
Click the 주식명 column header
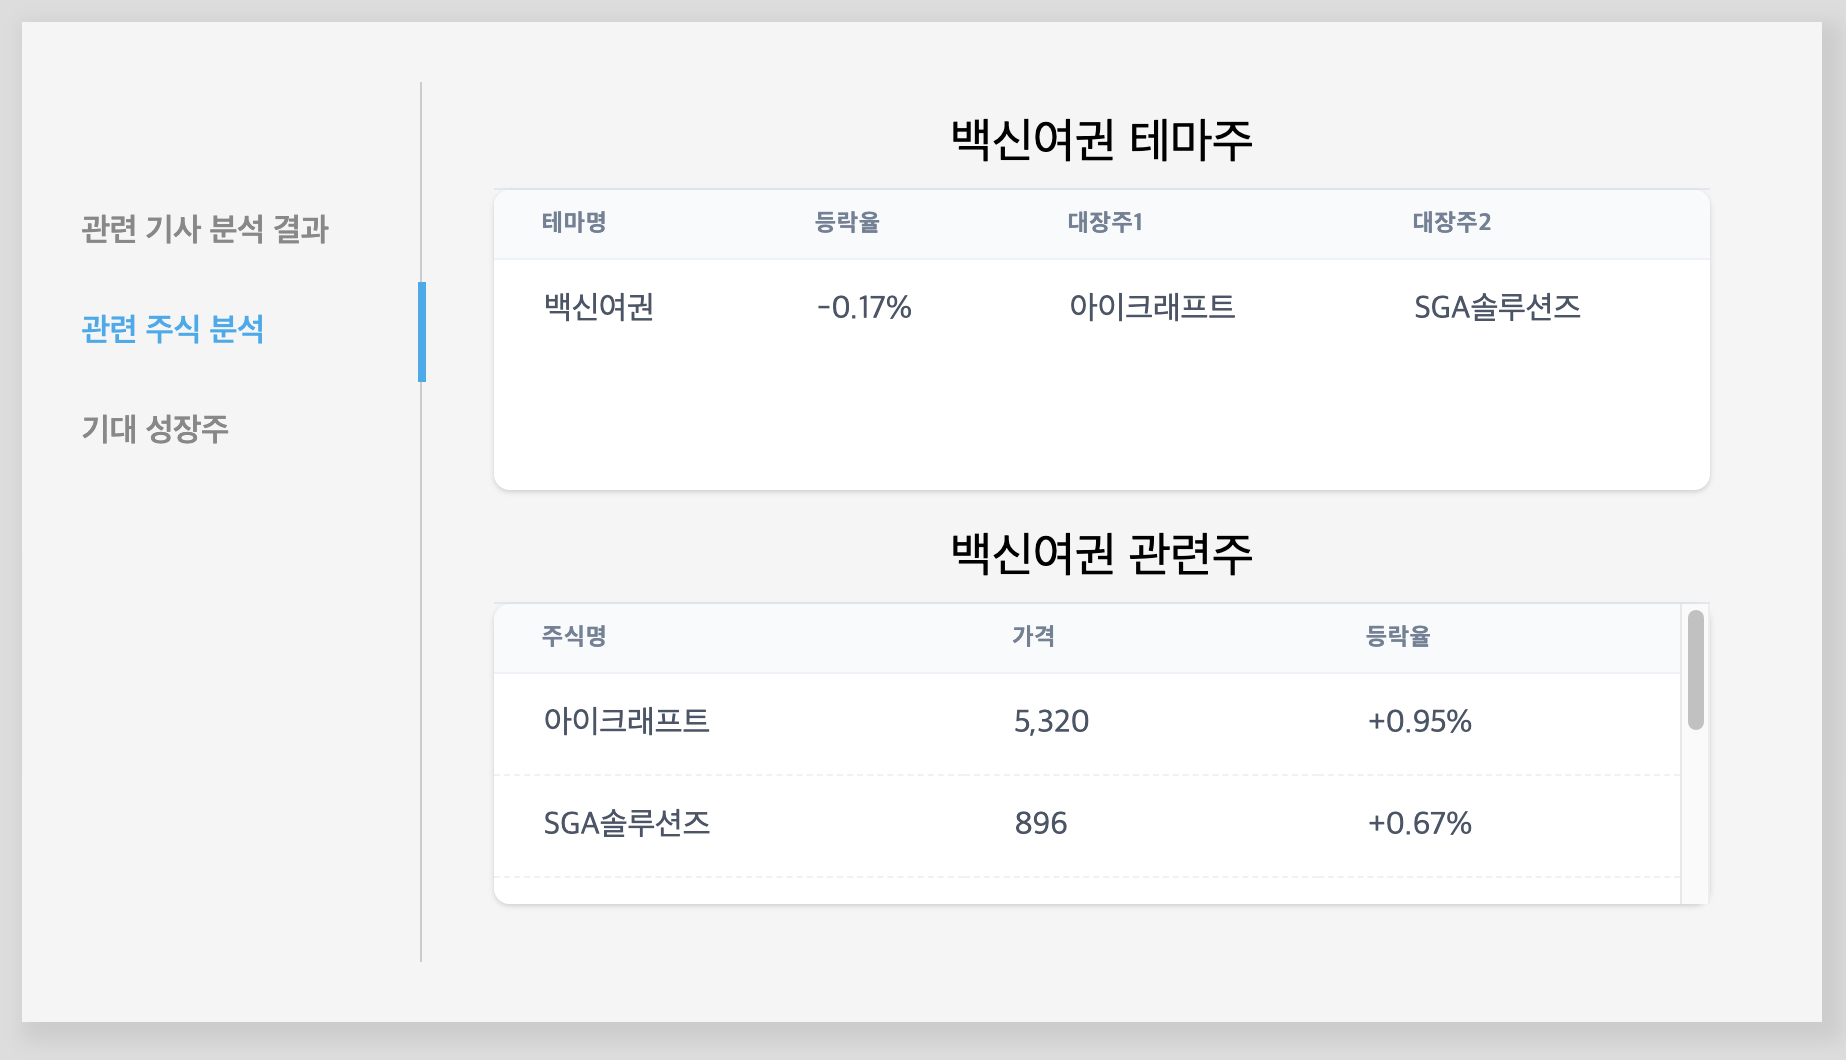coord(572,637)
